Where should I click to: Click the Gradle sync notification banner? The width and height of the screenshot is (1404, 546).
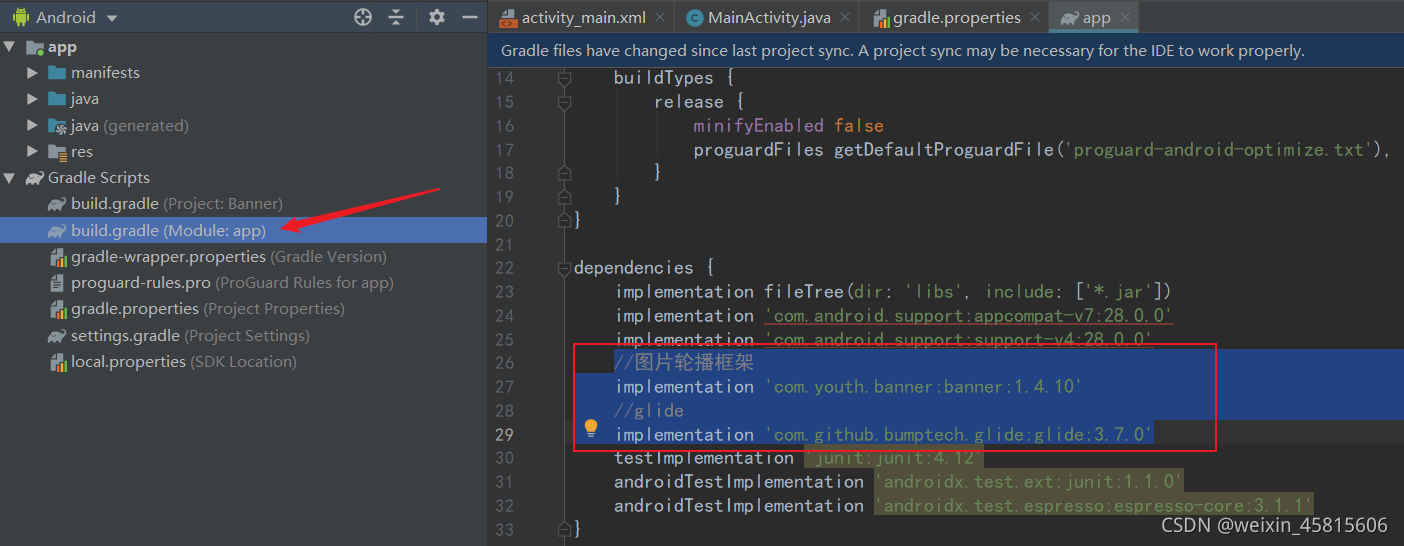946,50
